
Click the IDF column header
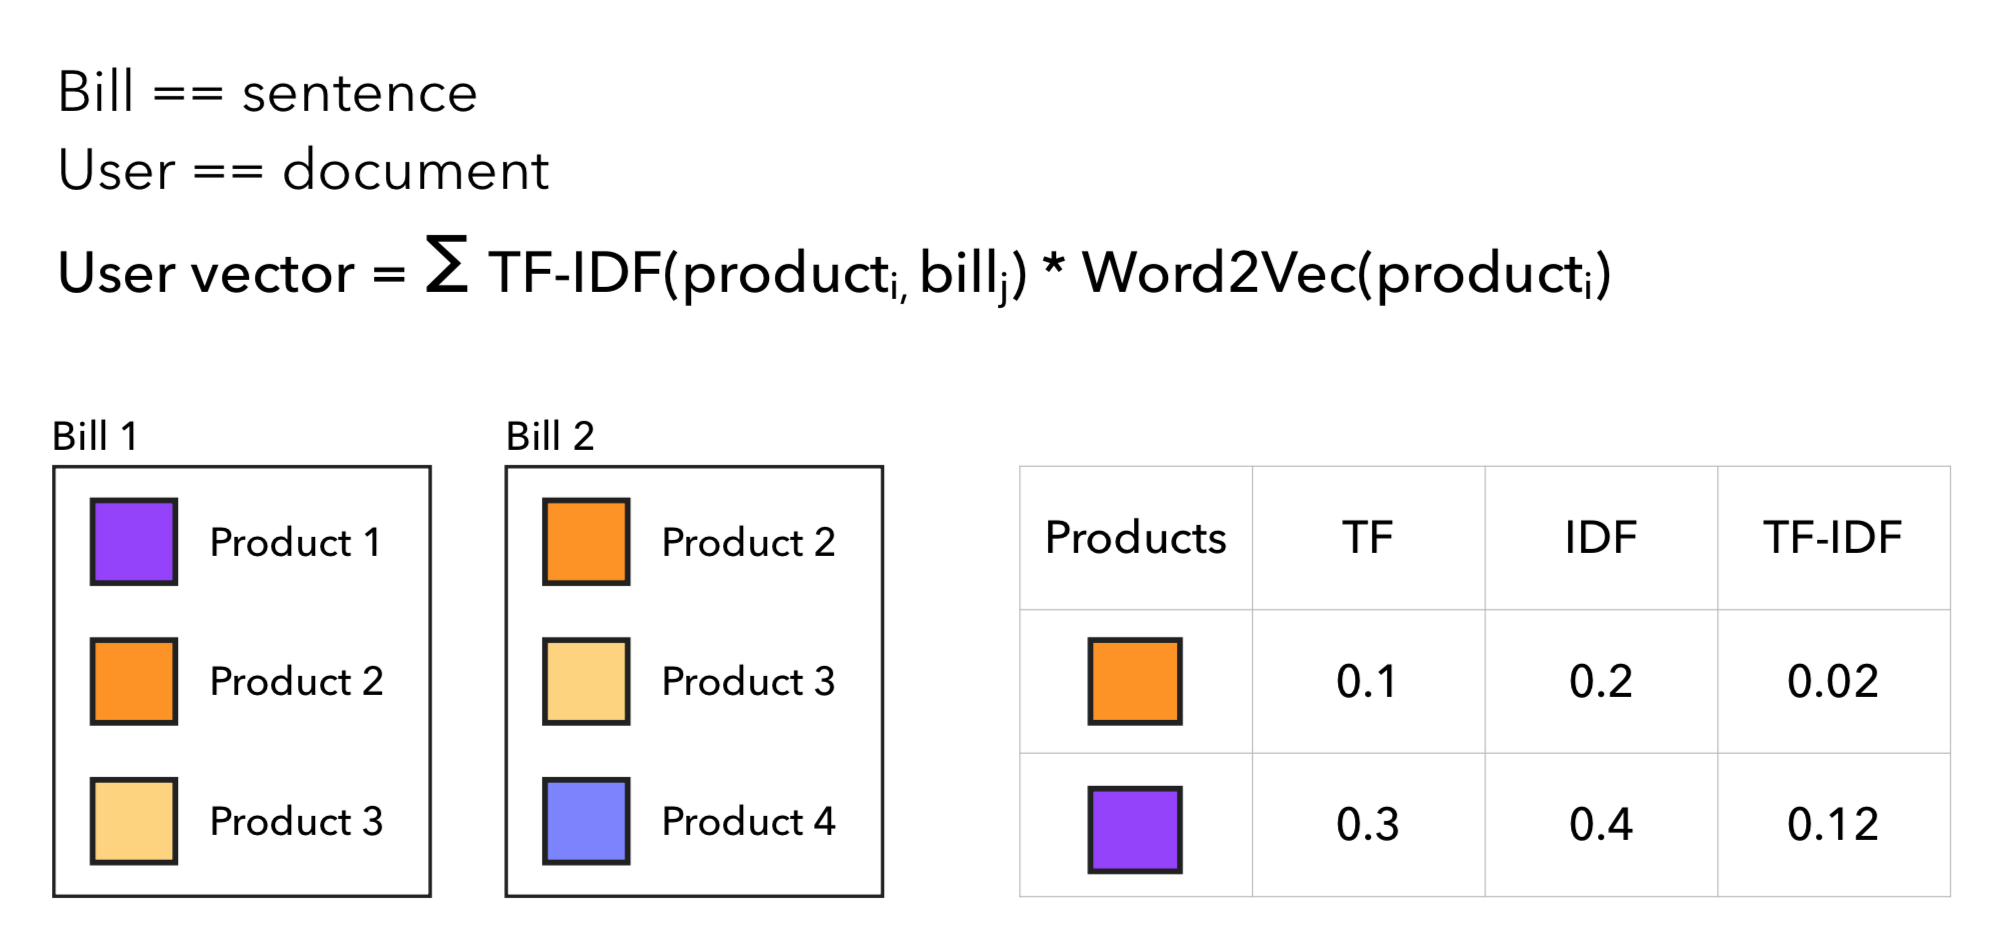point(1600,538)
